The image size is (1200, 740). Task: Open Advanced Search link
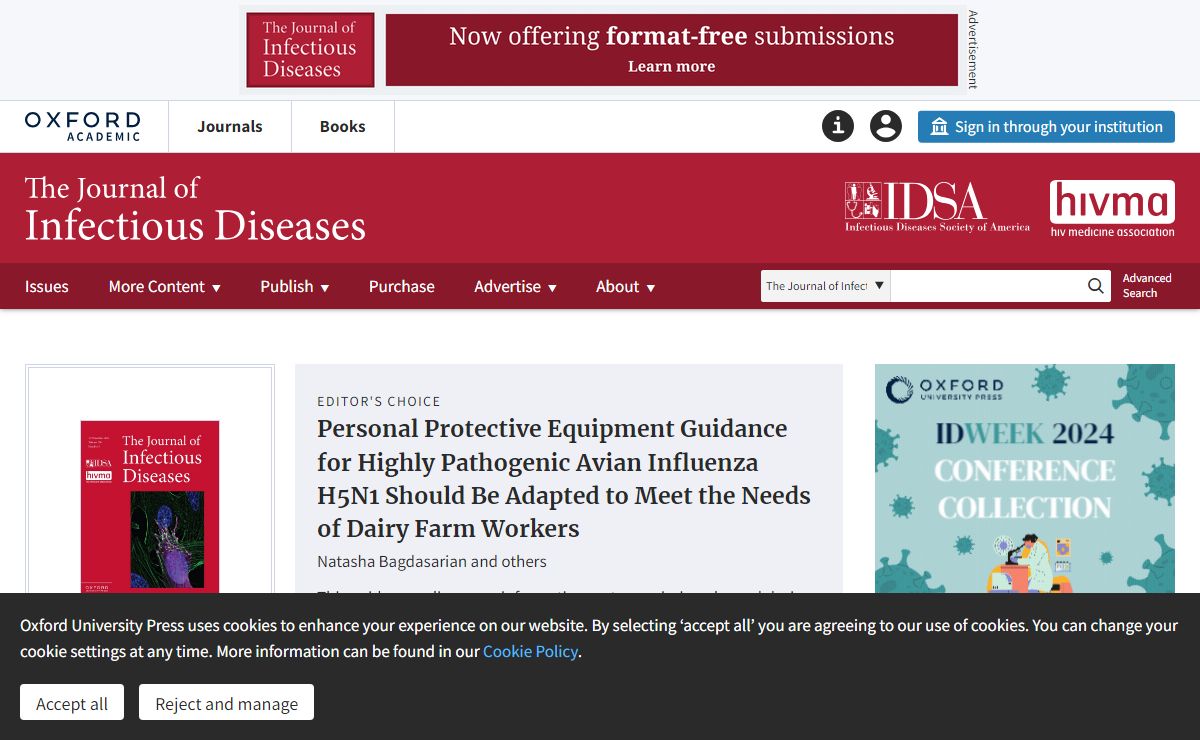tap(1147, 286)
